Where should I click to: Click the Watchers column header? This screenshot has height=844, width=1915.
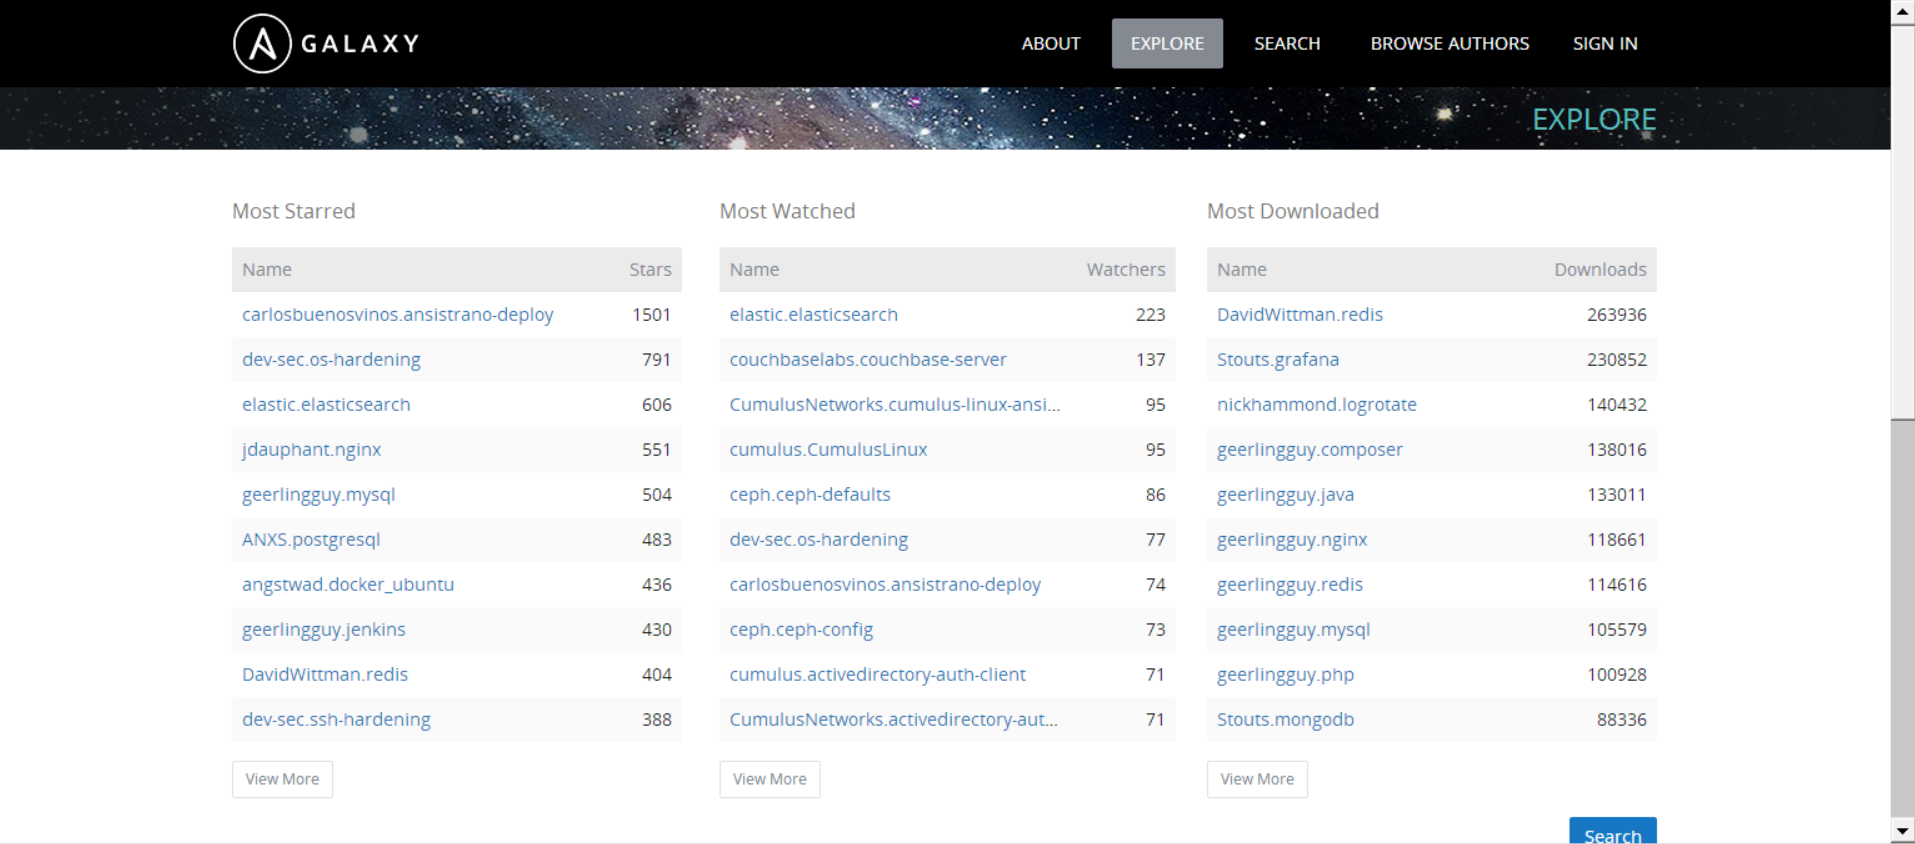pos(1126,269)
